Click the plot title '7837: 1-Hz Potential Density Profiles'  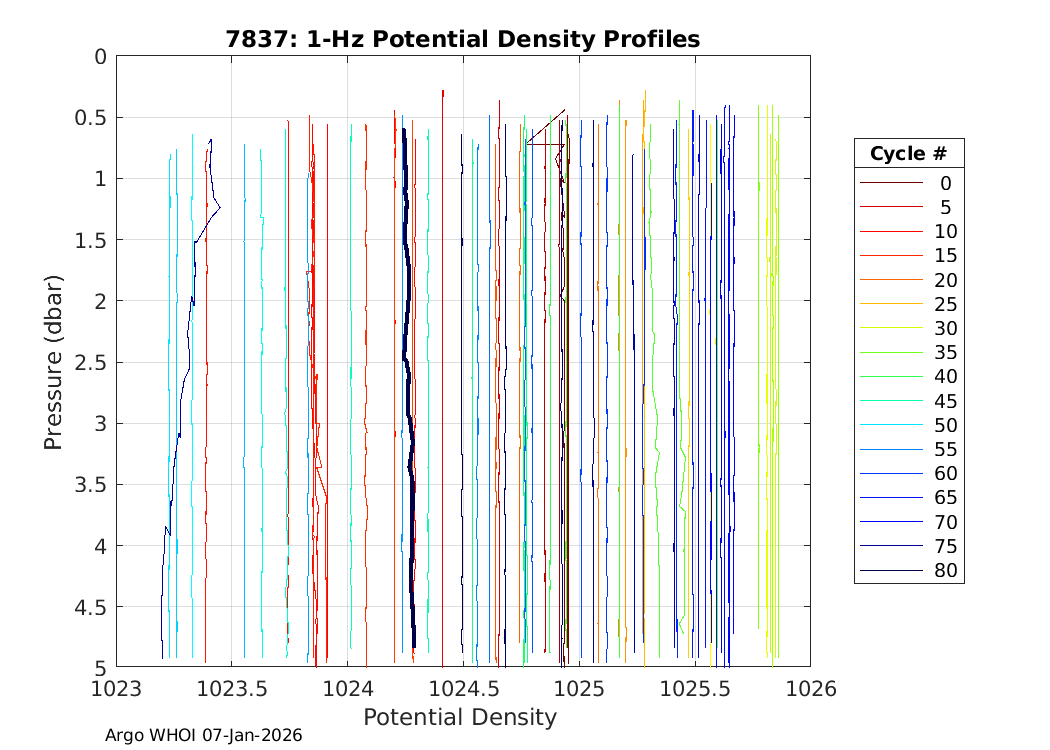462,39
